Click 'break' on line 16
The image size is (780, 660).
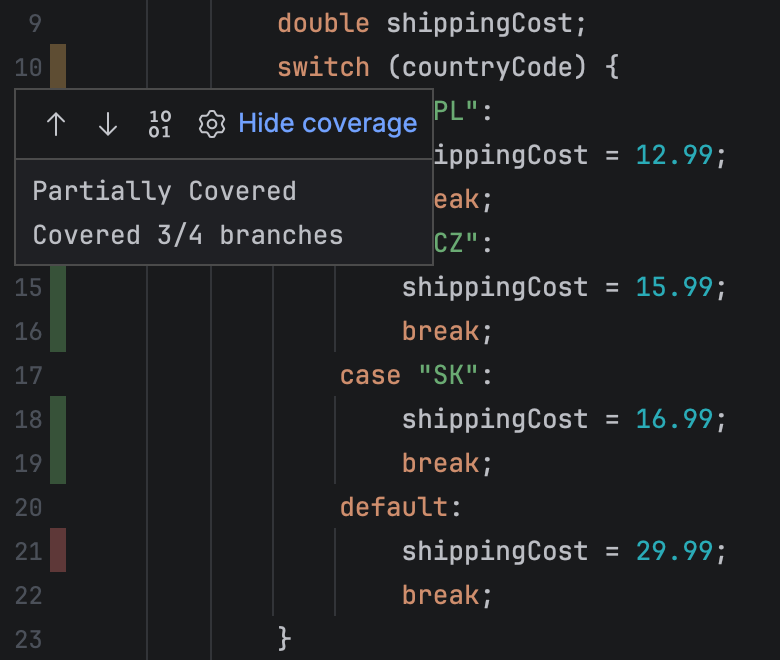(440, 331)
